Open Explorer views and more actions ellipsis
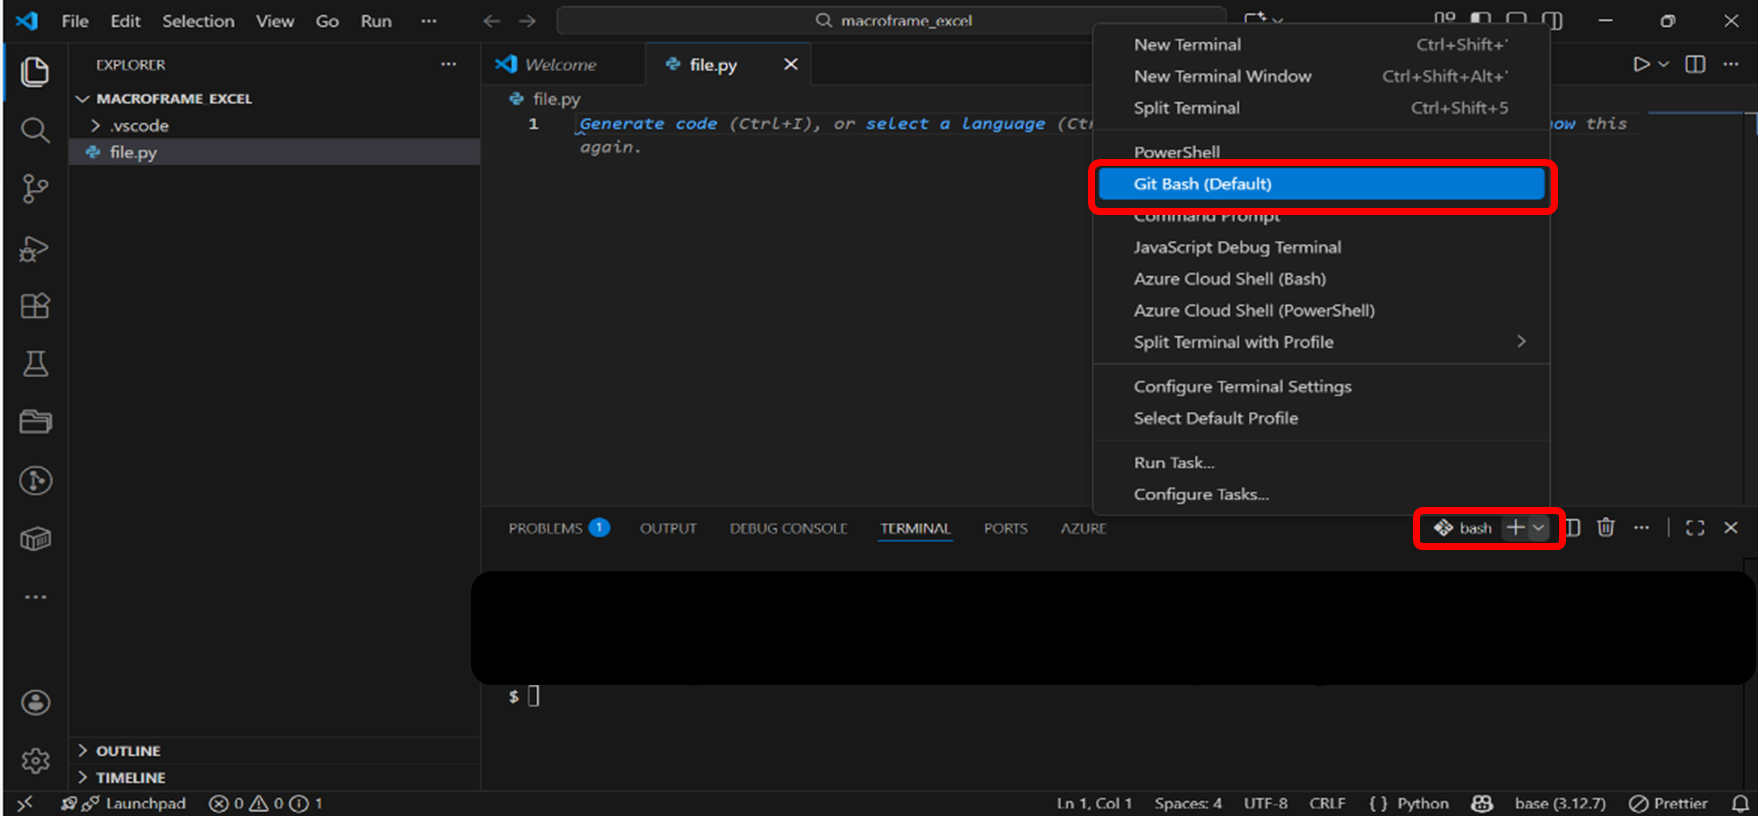The image size is (1758, 816). pyautogui.click(x=449, y=64)
